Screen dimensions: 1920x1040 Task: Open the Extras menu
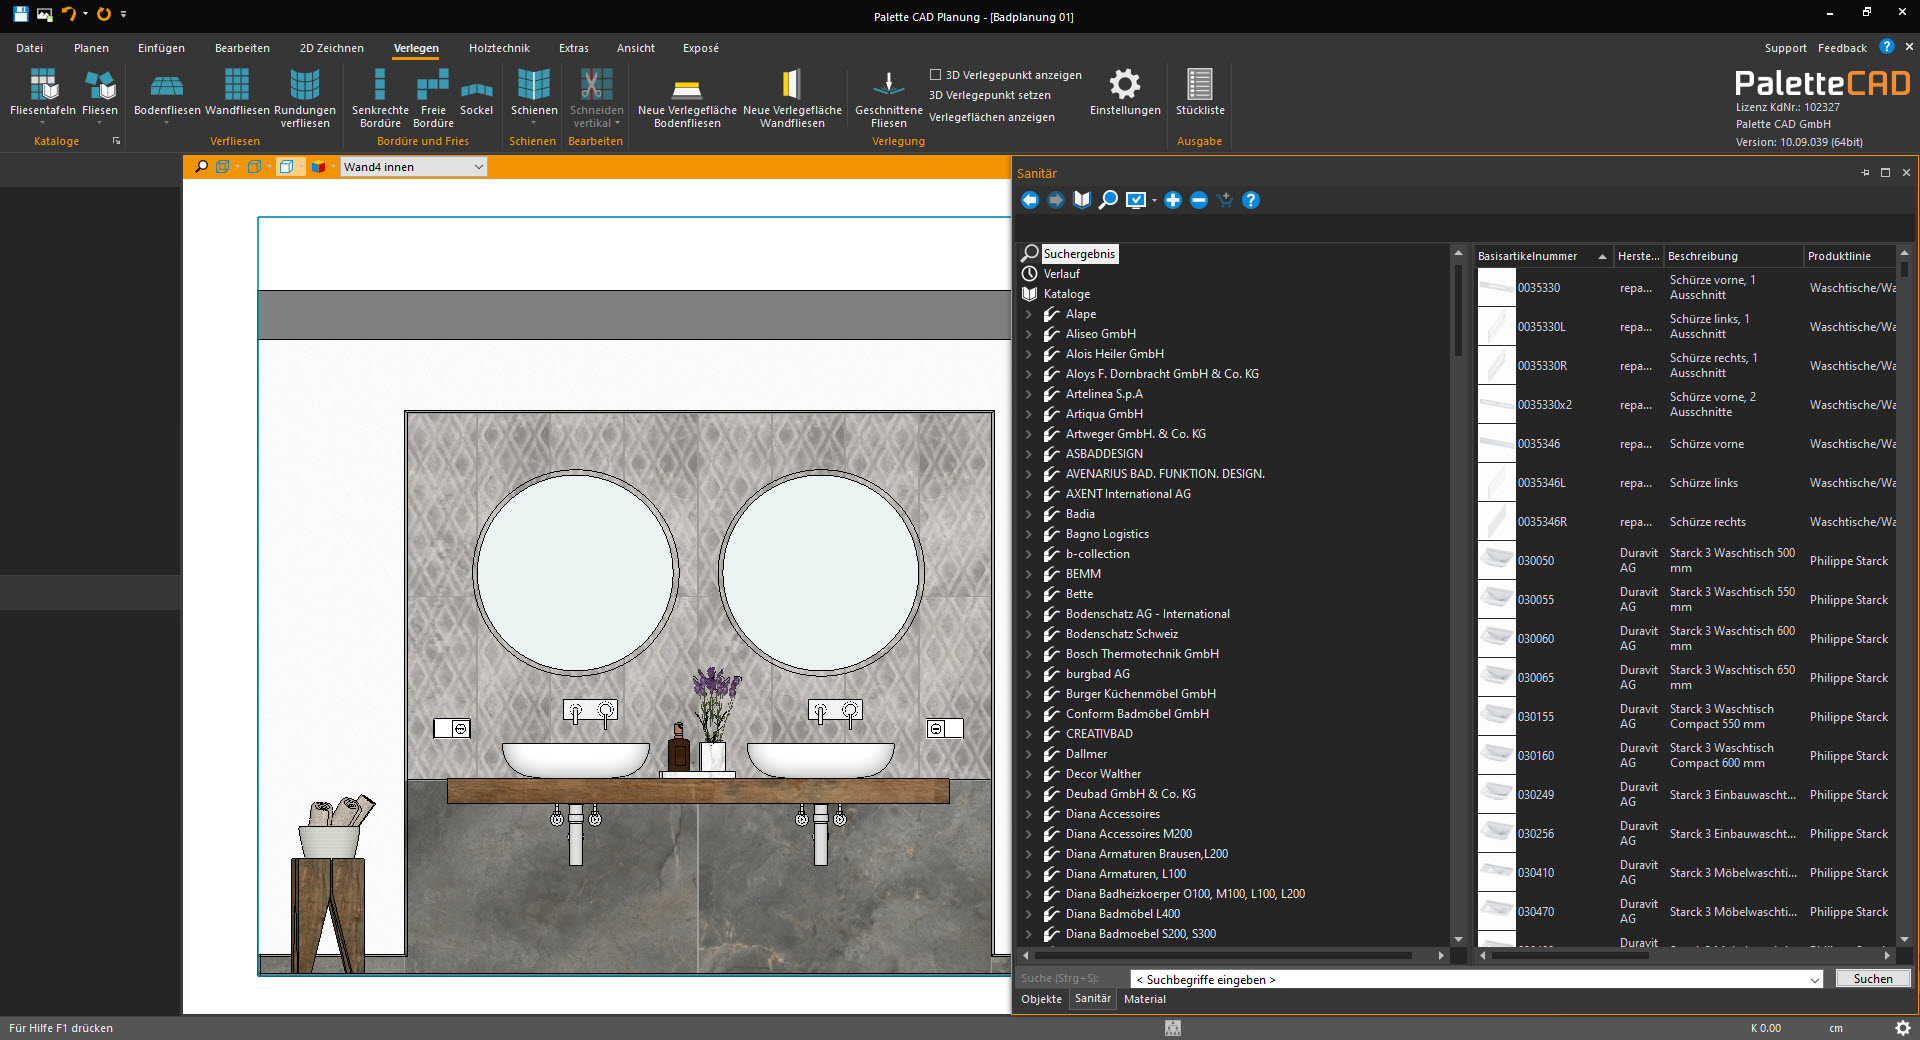pyautogui.click(x=573, y=47)
